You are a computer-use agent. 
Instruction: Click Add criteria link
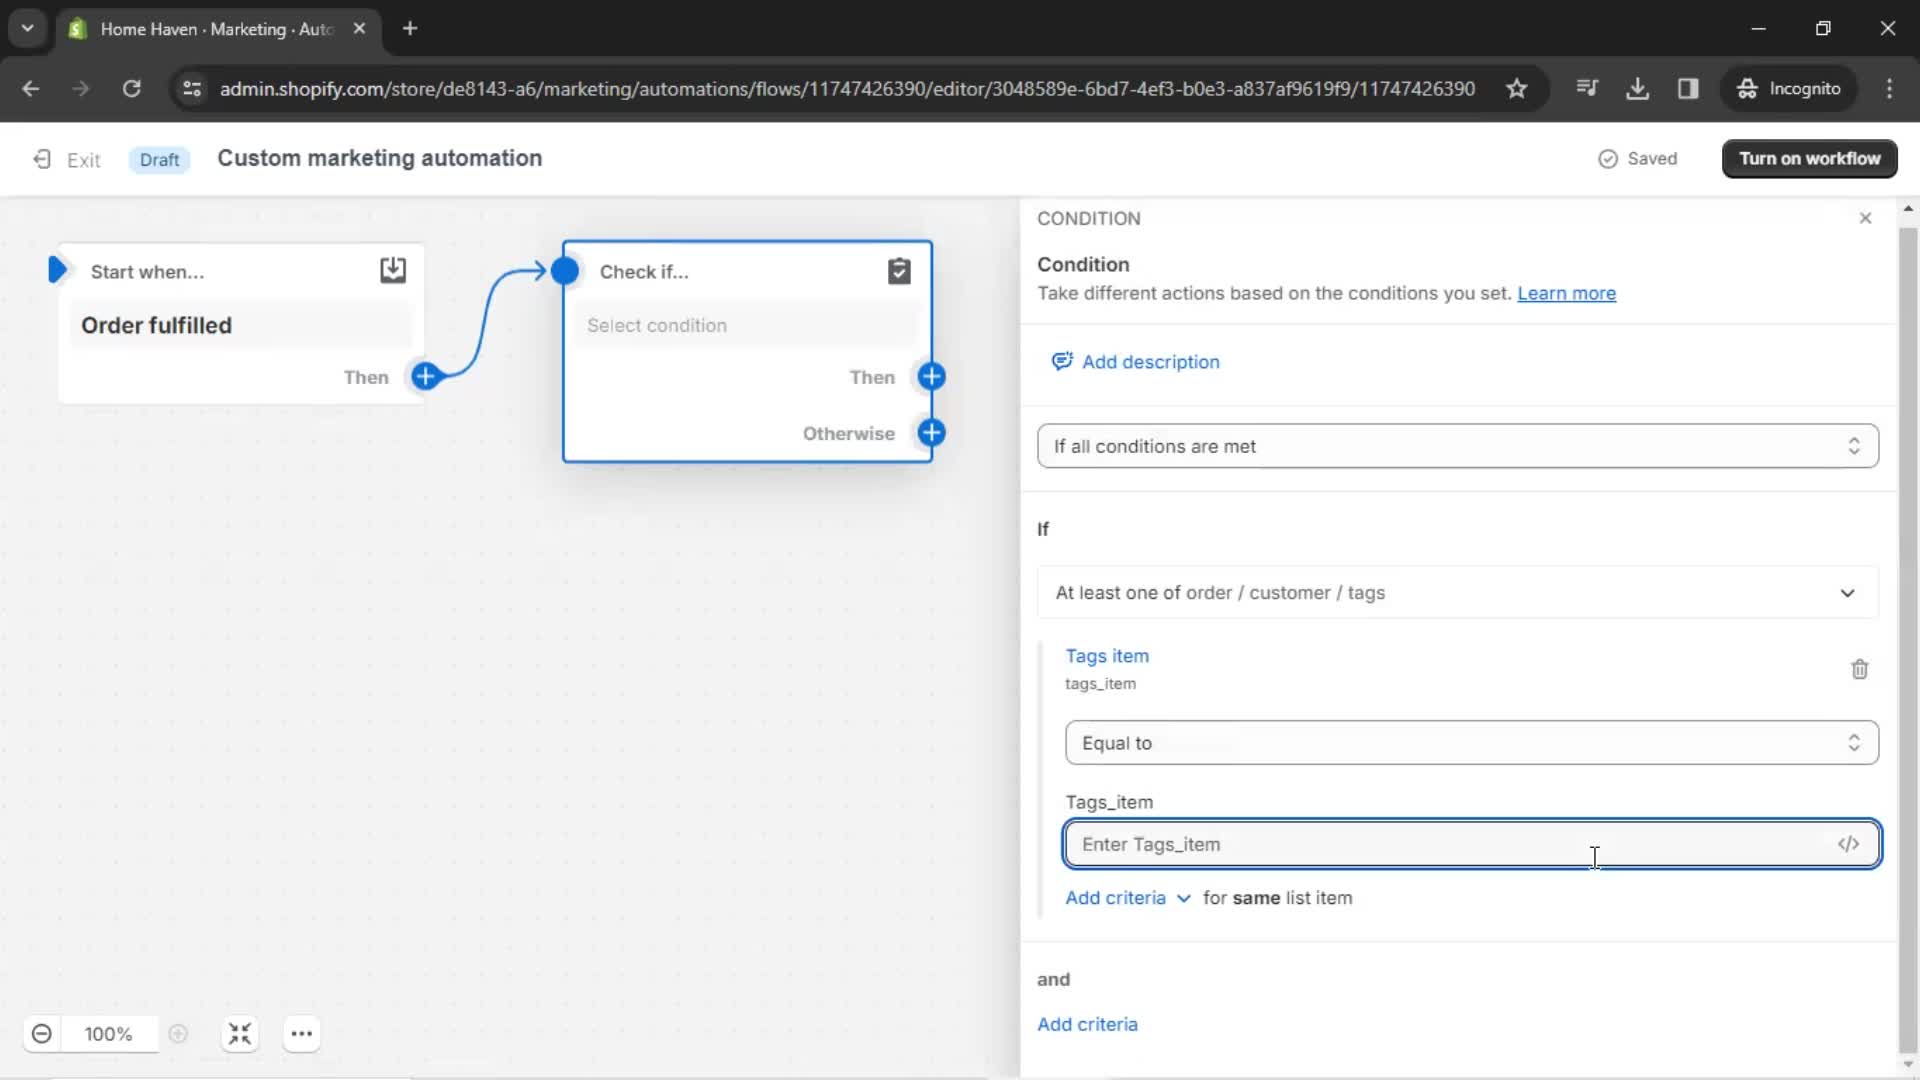(x=1087, y=1025)
